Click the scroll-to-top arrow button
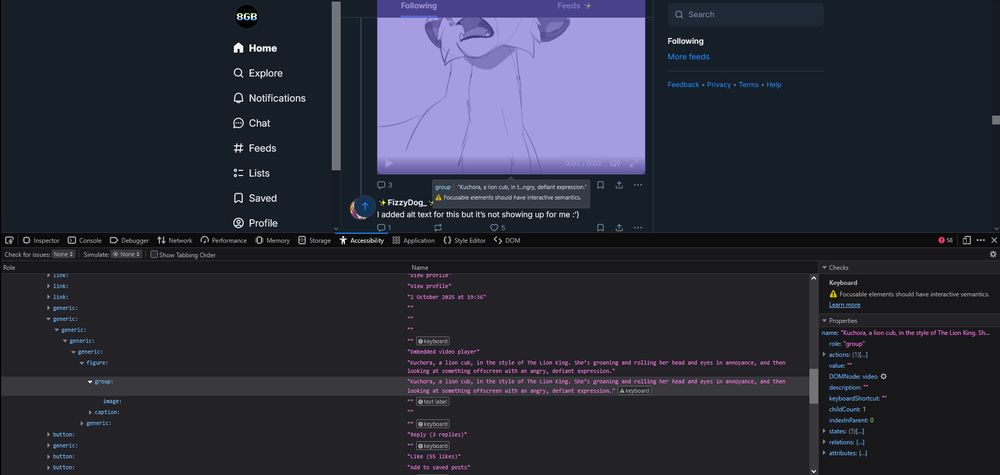The width and height of the screenshot is (1000, 475). point(365,207)
